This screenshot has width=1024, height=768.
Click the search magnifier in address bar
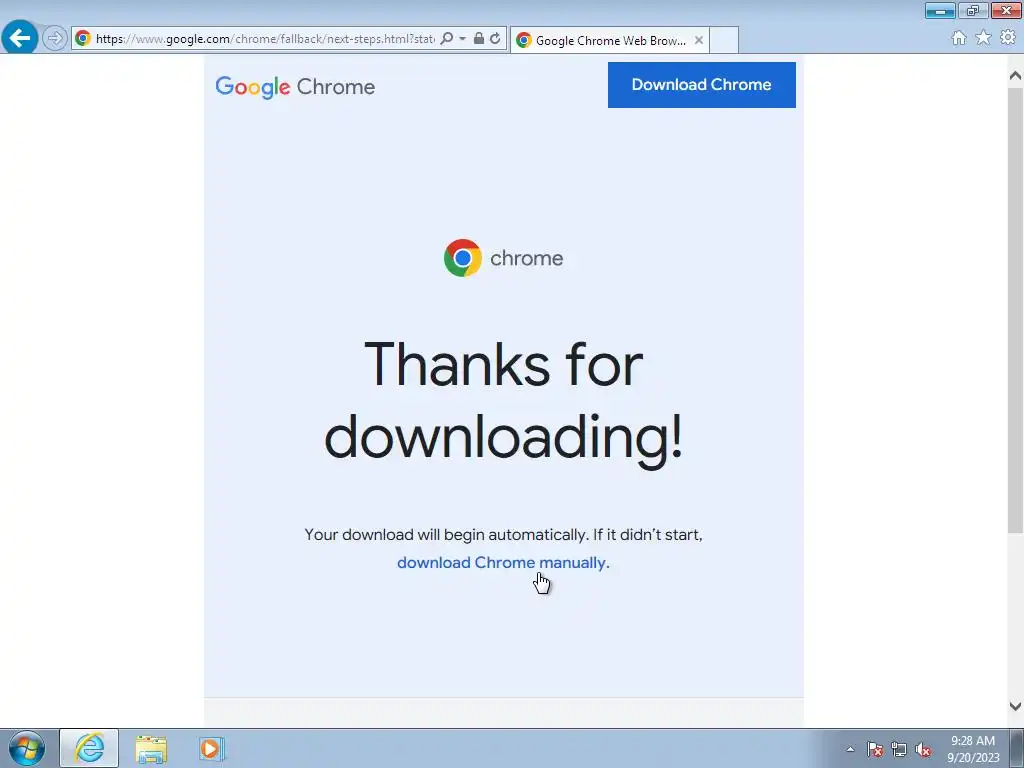pos(447,38)
